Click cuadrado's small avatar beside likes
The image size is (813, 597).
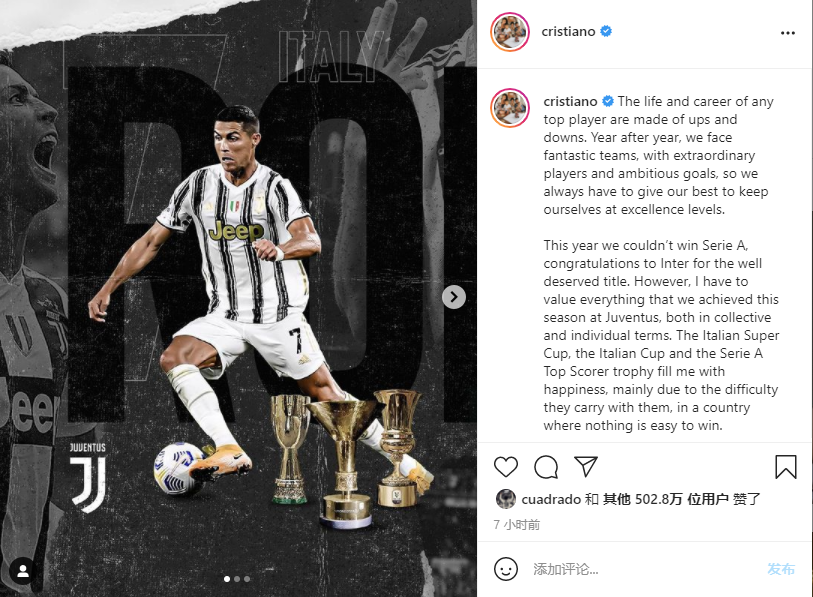coord(506,499)
